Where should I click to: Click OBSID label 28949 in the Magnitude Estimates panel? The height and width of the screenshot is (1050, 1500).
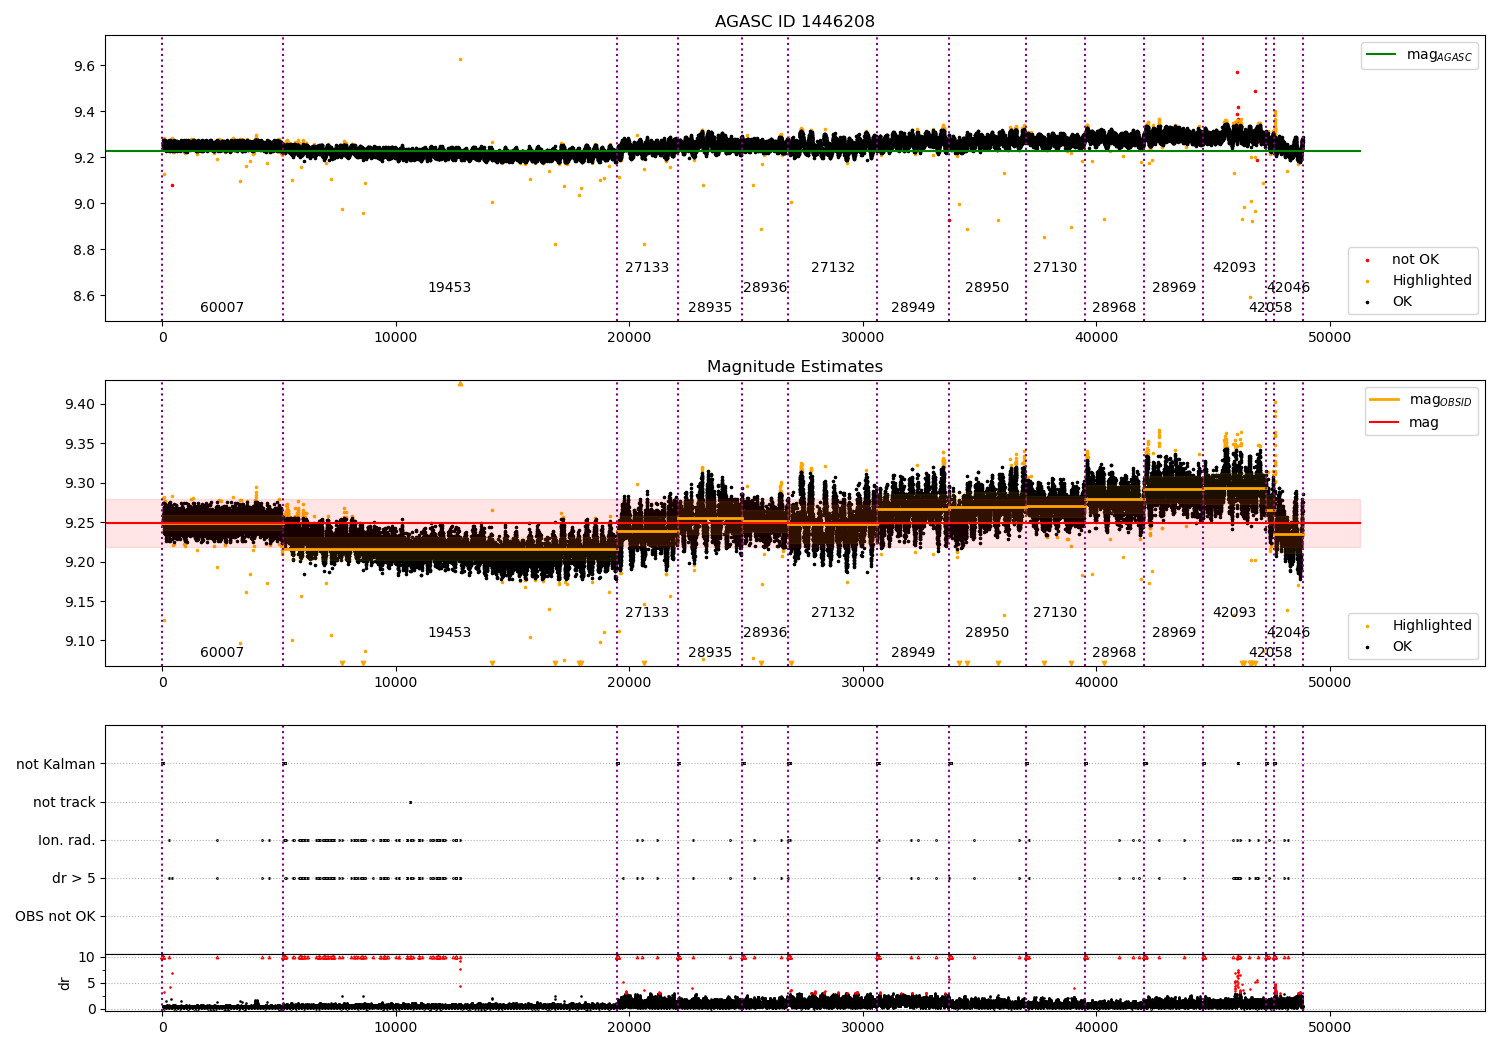pos(913,653)
